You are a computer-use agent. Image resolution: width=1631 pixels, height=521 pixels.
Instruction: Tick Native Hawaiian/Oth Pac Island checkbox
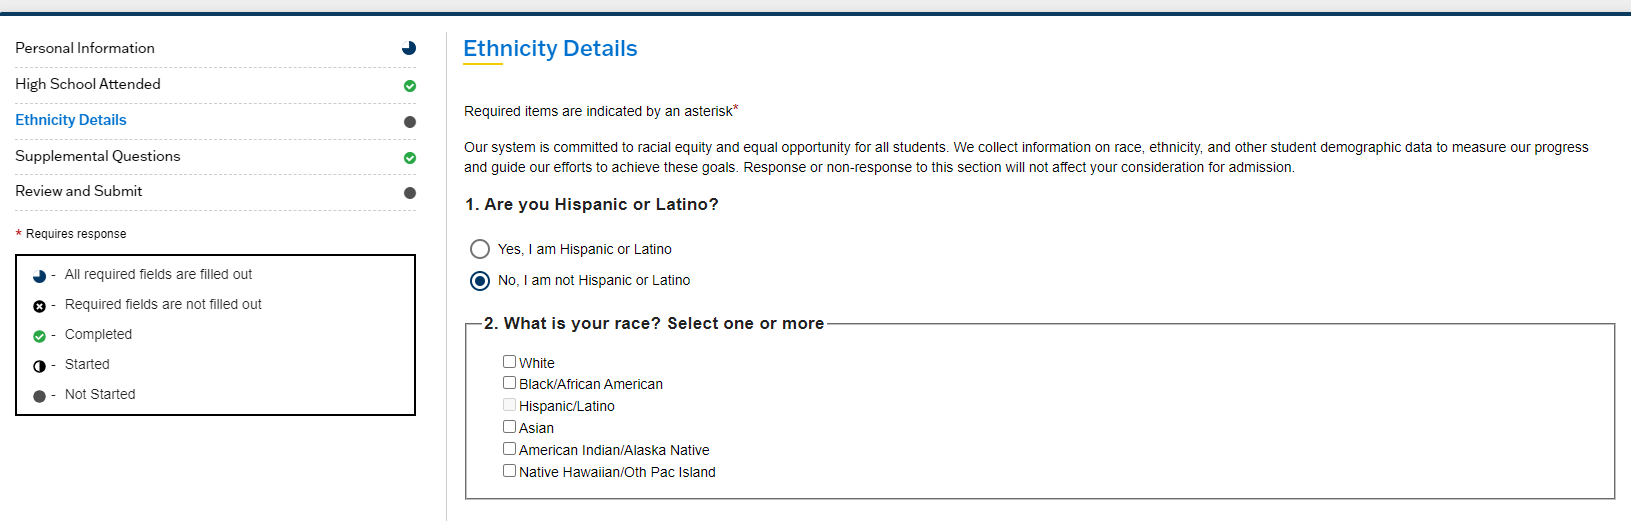510,471
